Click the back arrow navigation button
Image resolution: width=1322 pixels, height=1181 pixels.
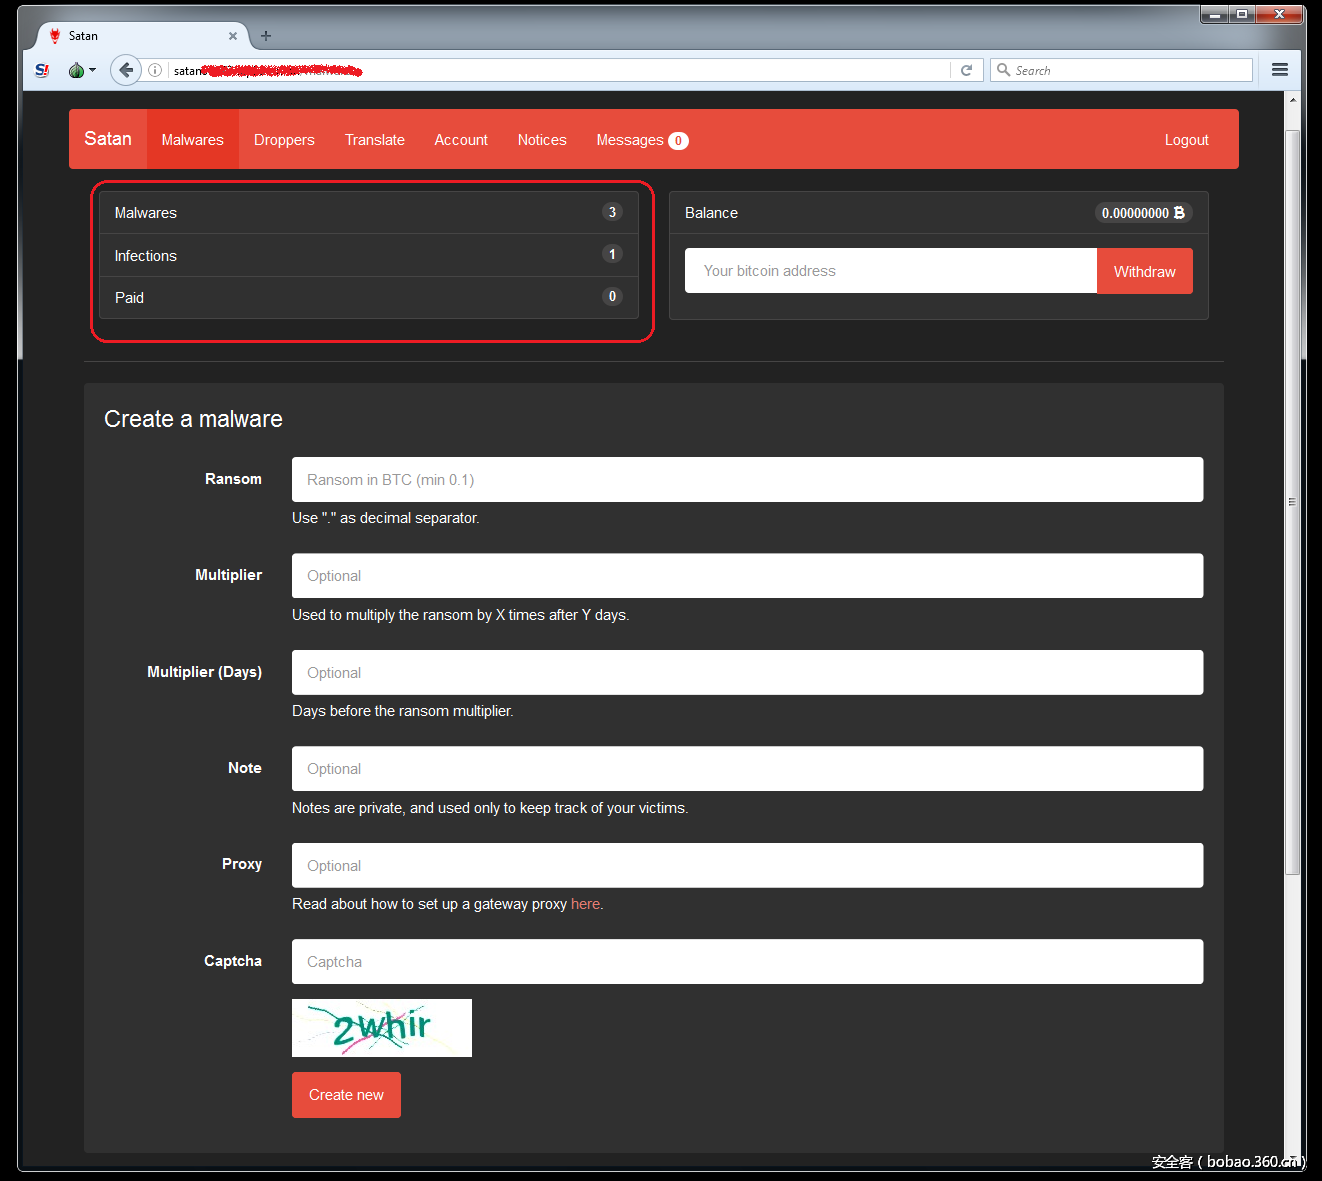[x=125, y=70]
